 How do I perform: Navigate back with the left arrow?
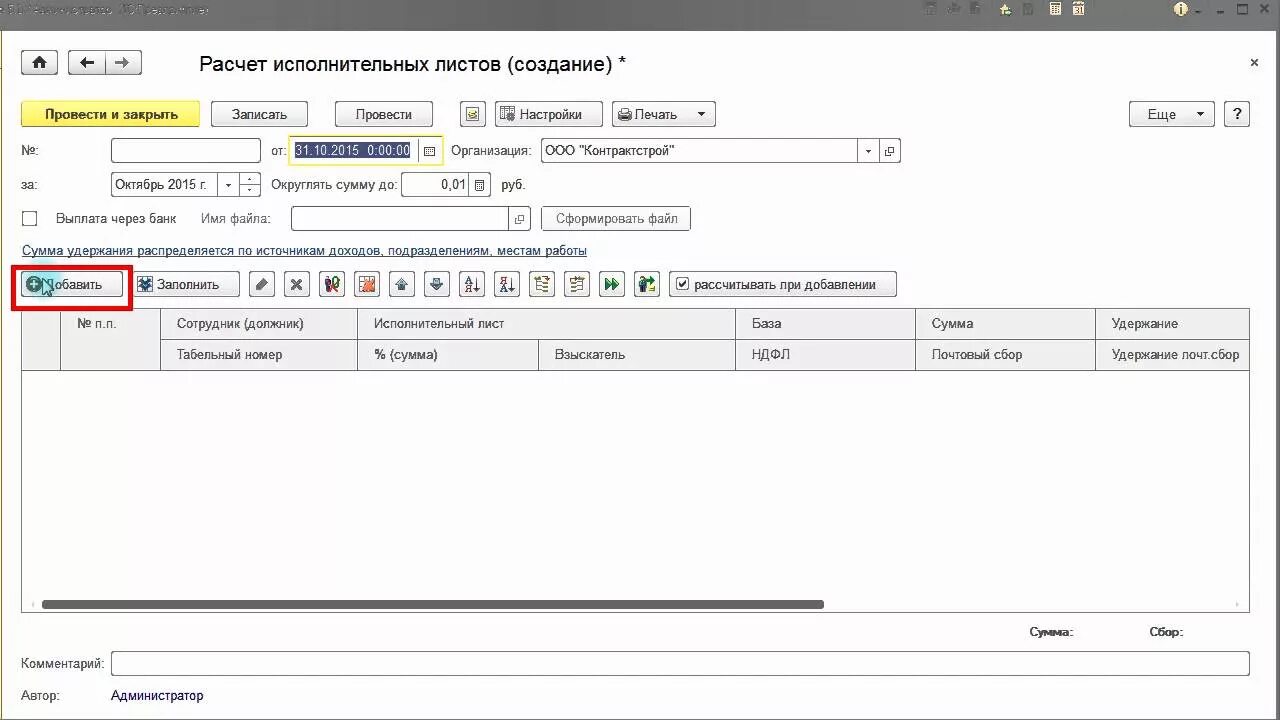click(x=87, y=63)
